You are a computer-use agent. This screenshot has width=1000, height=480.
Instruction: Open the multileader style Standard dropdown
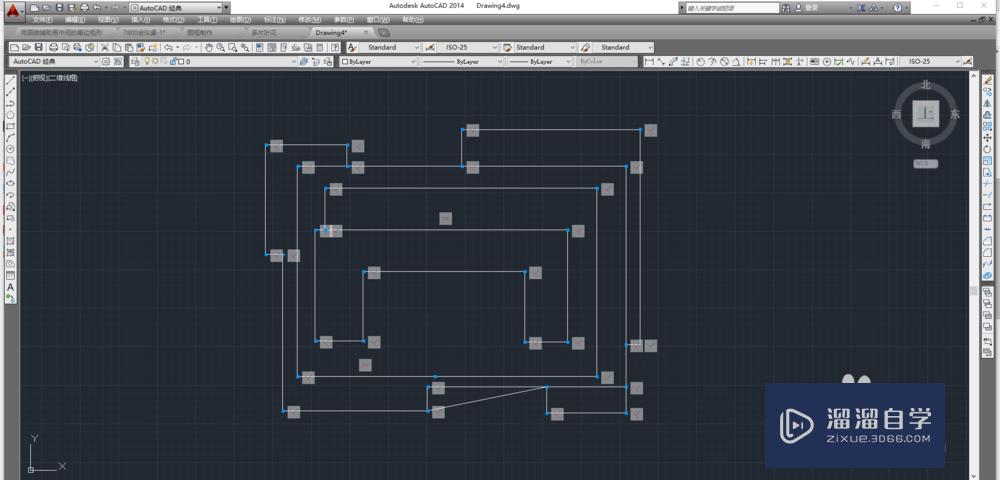point(623,47)
